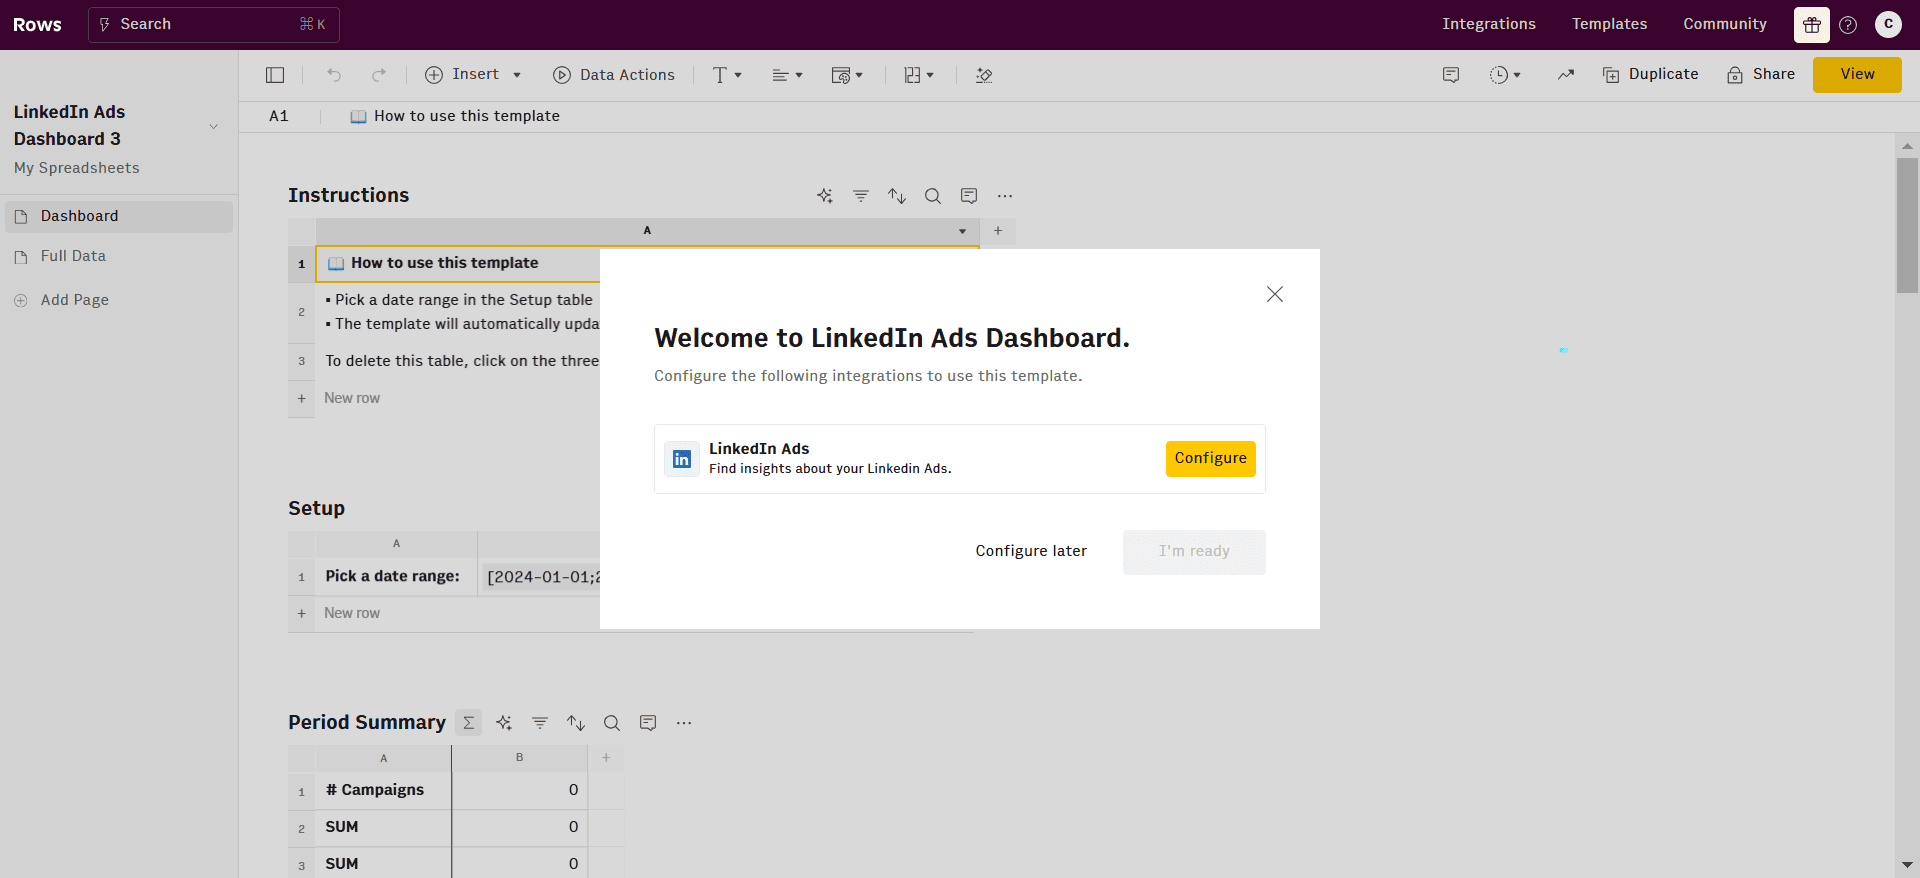Image resolution: width=1920 pixels, height=878 pixels.
Task: Select the '# Campaigns' cell
Action: pos(383,790)
